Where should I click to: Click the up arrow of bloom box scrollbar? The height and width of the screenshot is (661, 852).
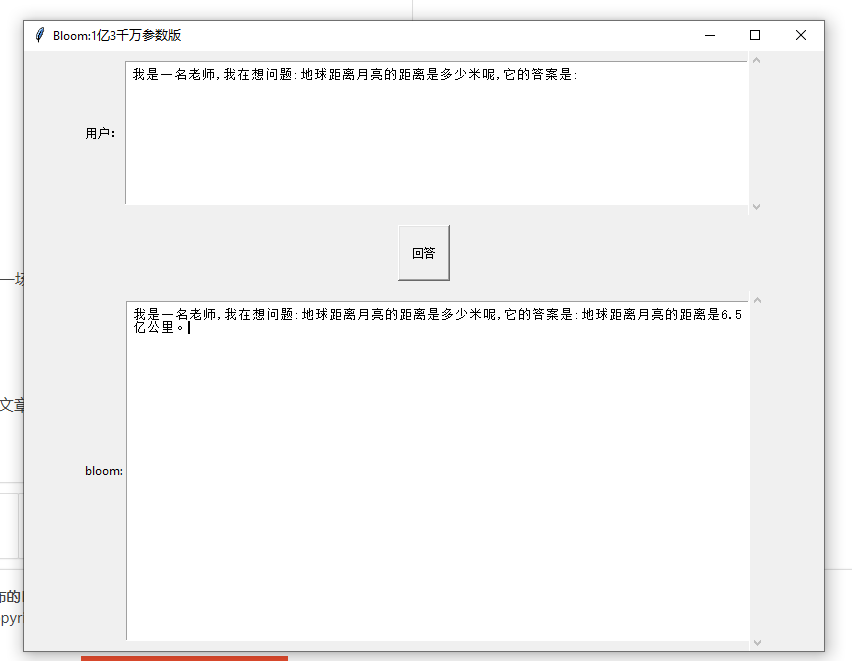click(x=757, y=300)
